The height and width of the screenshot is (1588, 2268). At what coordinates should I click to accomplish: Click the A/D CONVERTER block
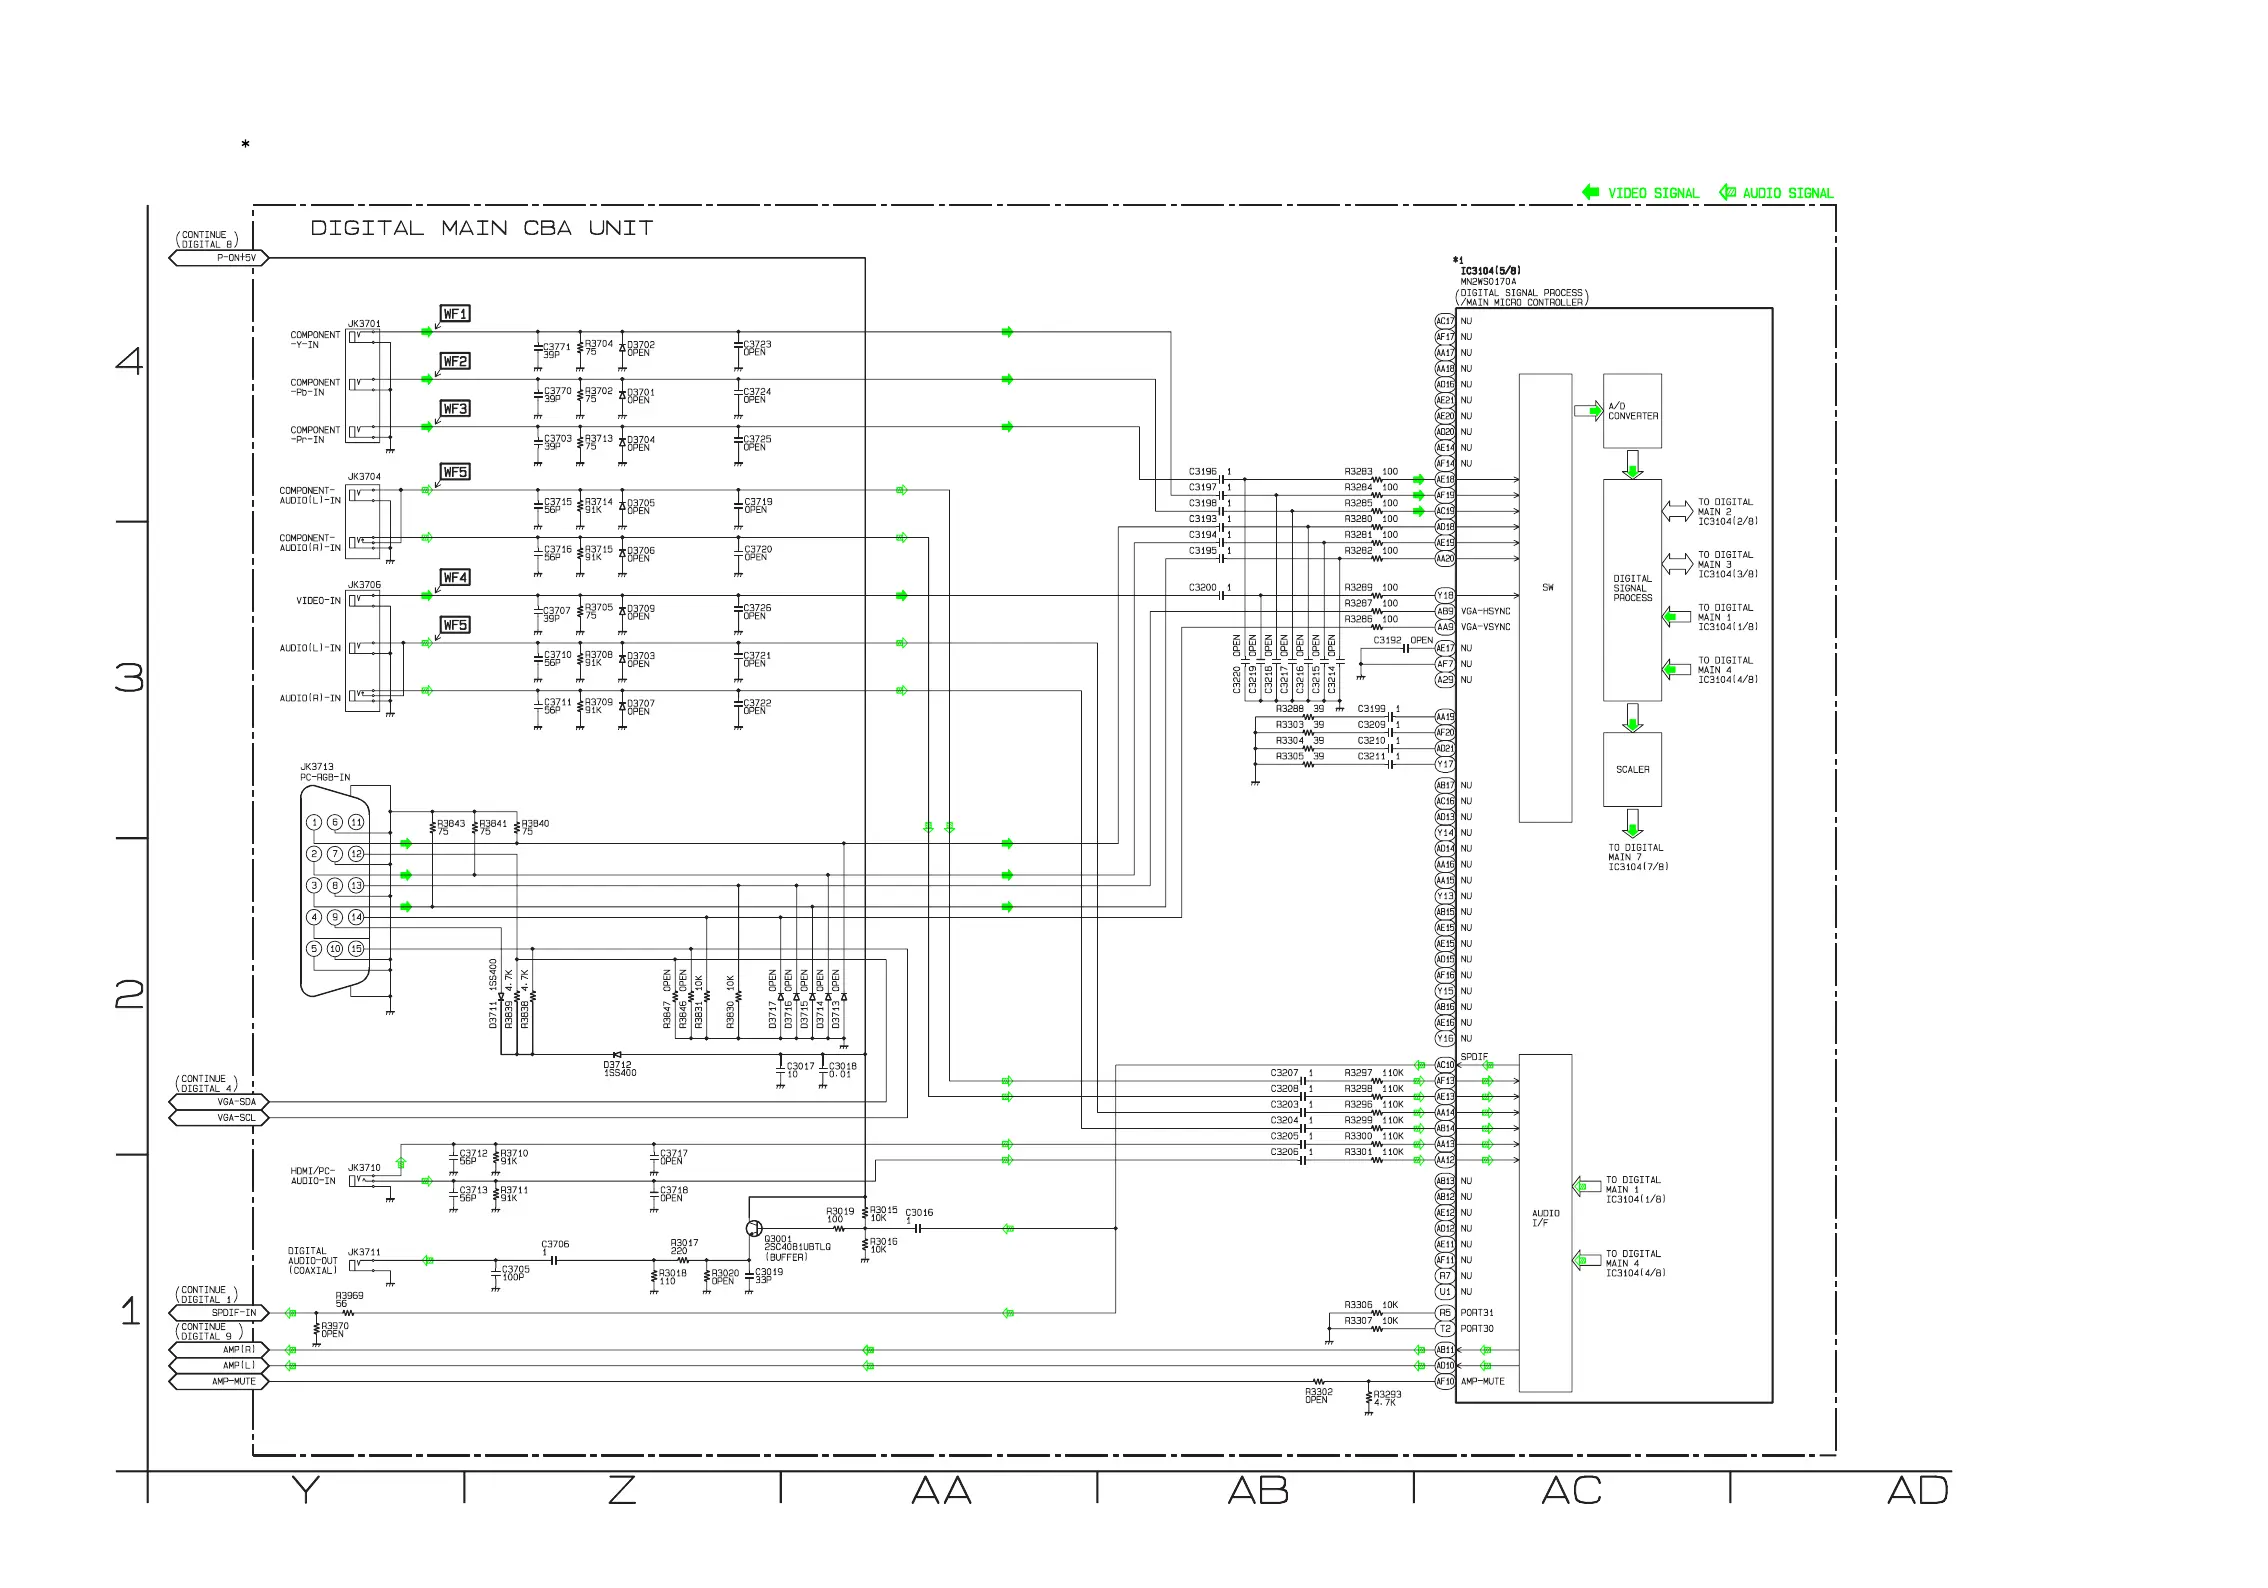coord(1632,411)
